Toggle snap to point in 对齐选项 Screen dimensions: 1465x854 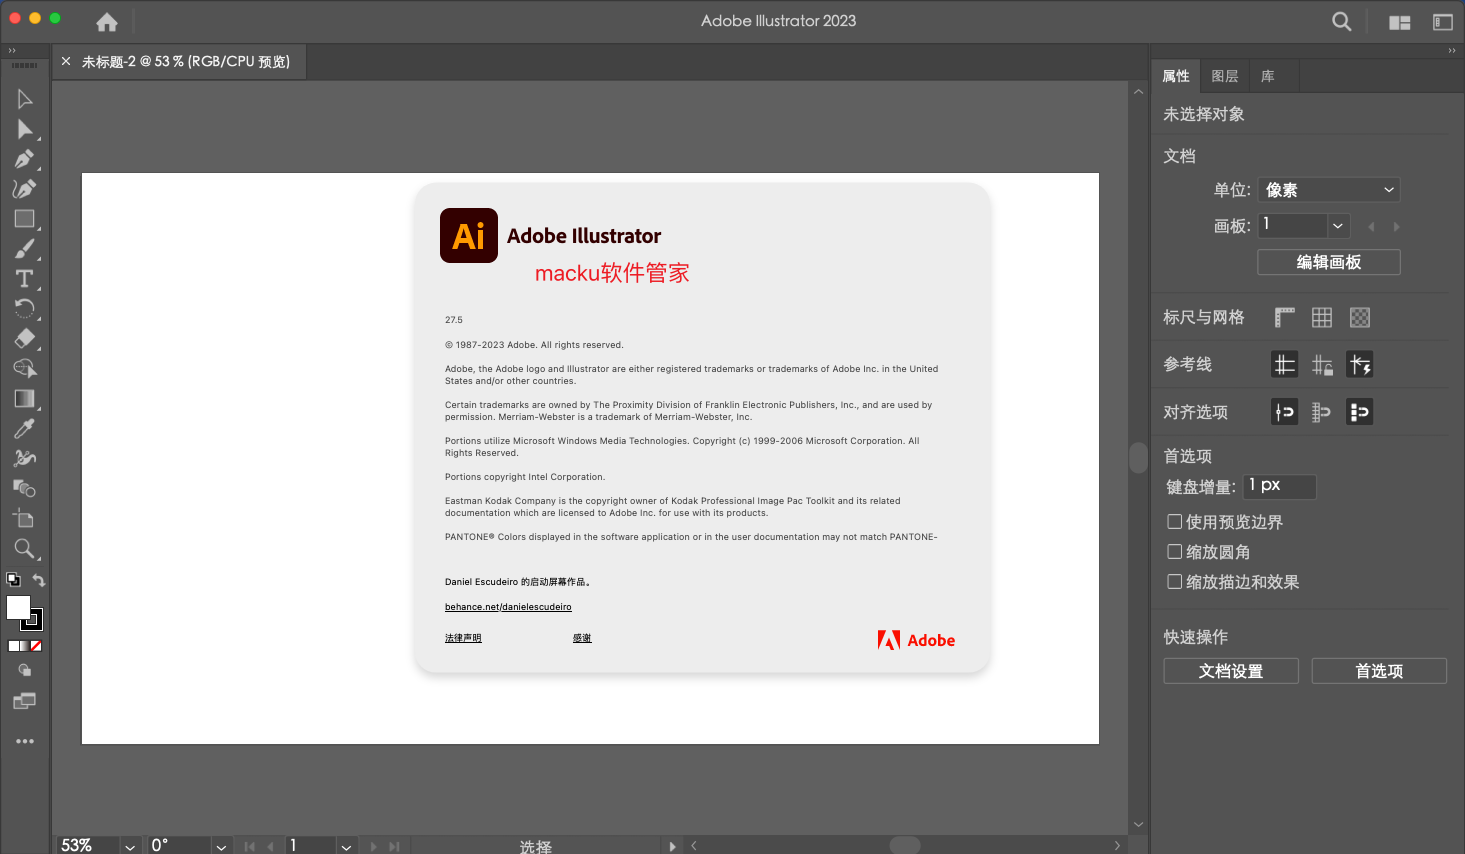pyautogui.click(x=1285, y=411)
